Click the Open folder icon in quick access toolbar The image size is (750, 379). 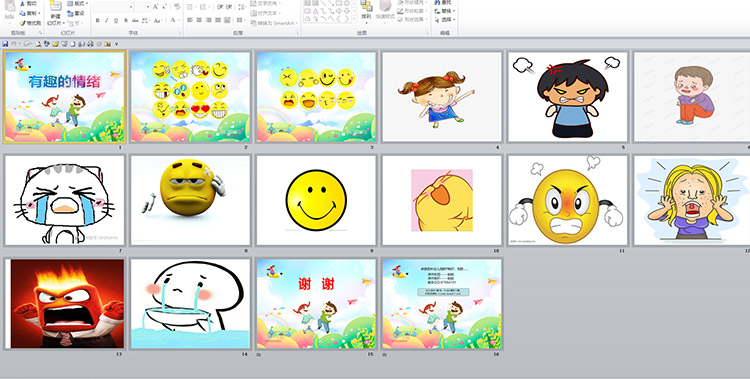click(x=55, y=44)
